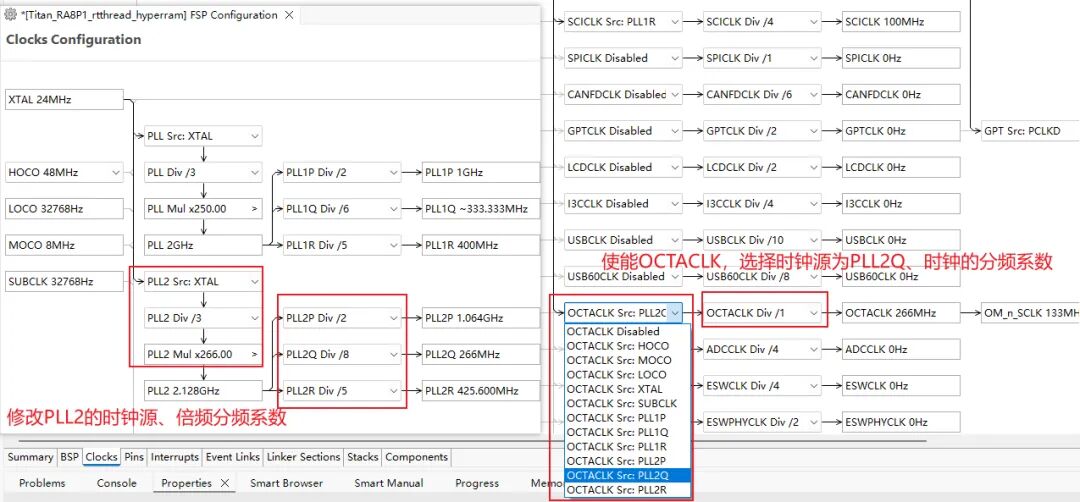Click the PLL2 Mul x266.00 arrow button
Screen dimensions: 1080x502
(254, 354)
